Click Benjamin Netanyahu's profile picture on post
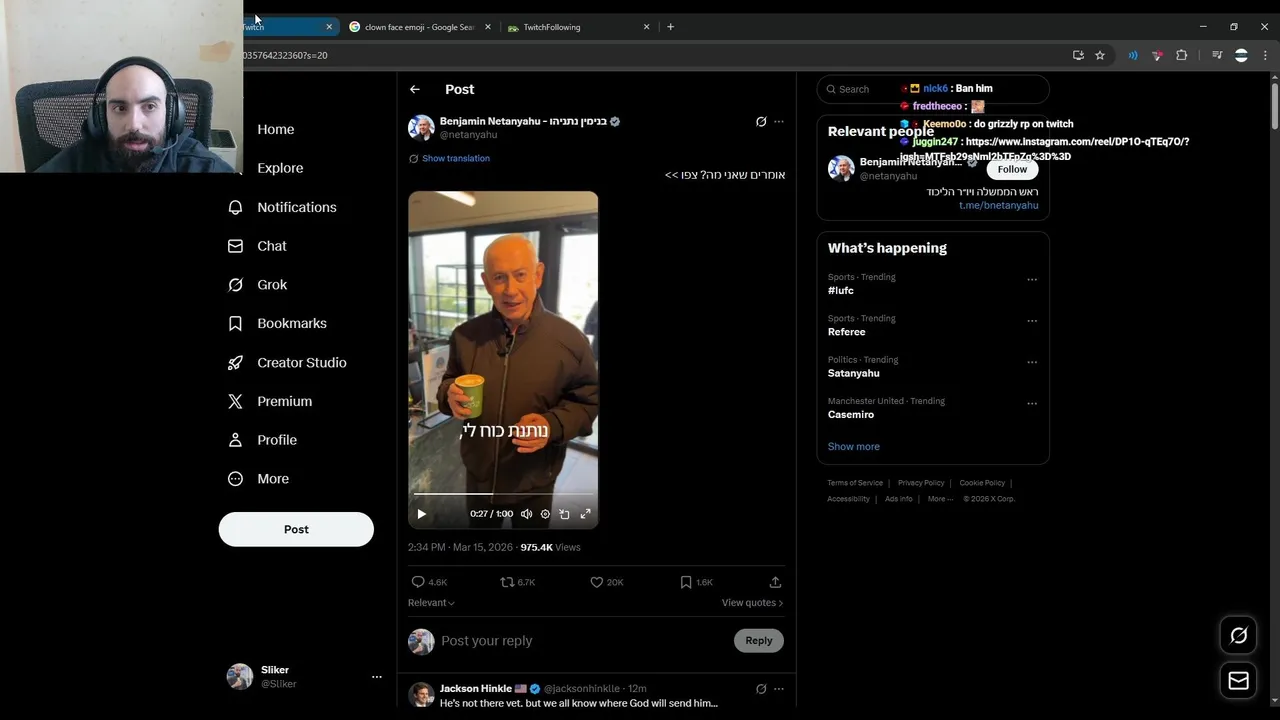The image size is (1280, 720). pyautogui.click(x=421, y=127)
